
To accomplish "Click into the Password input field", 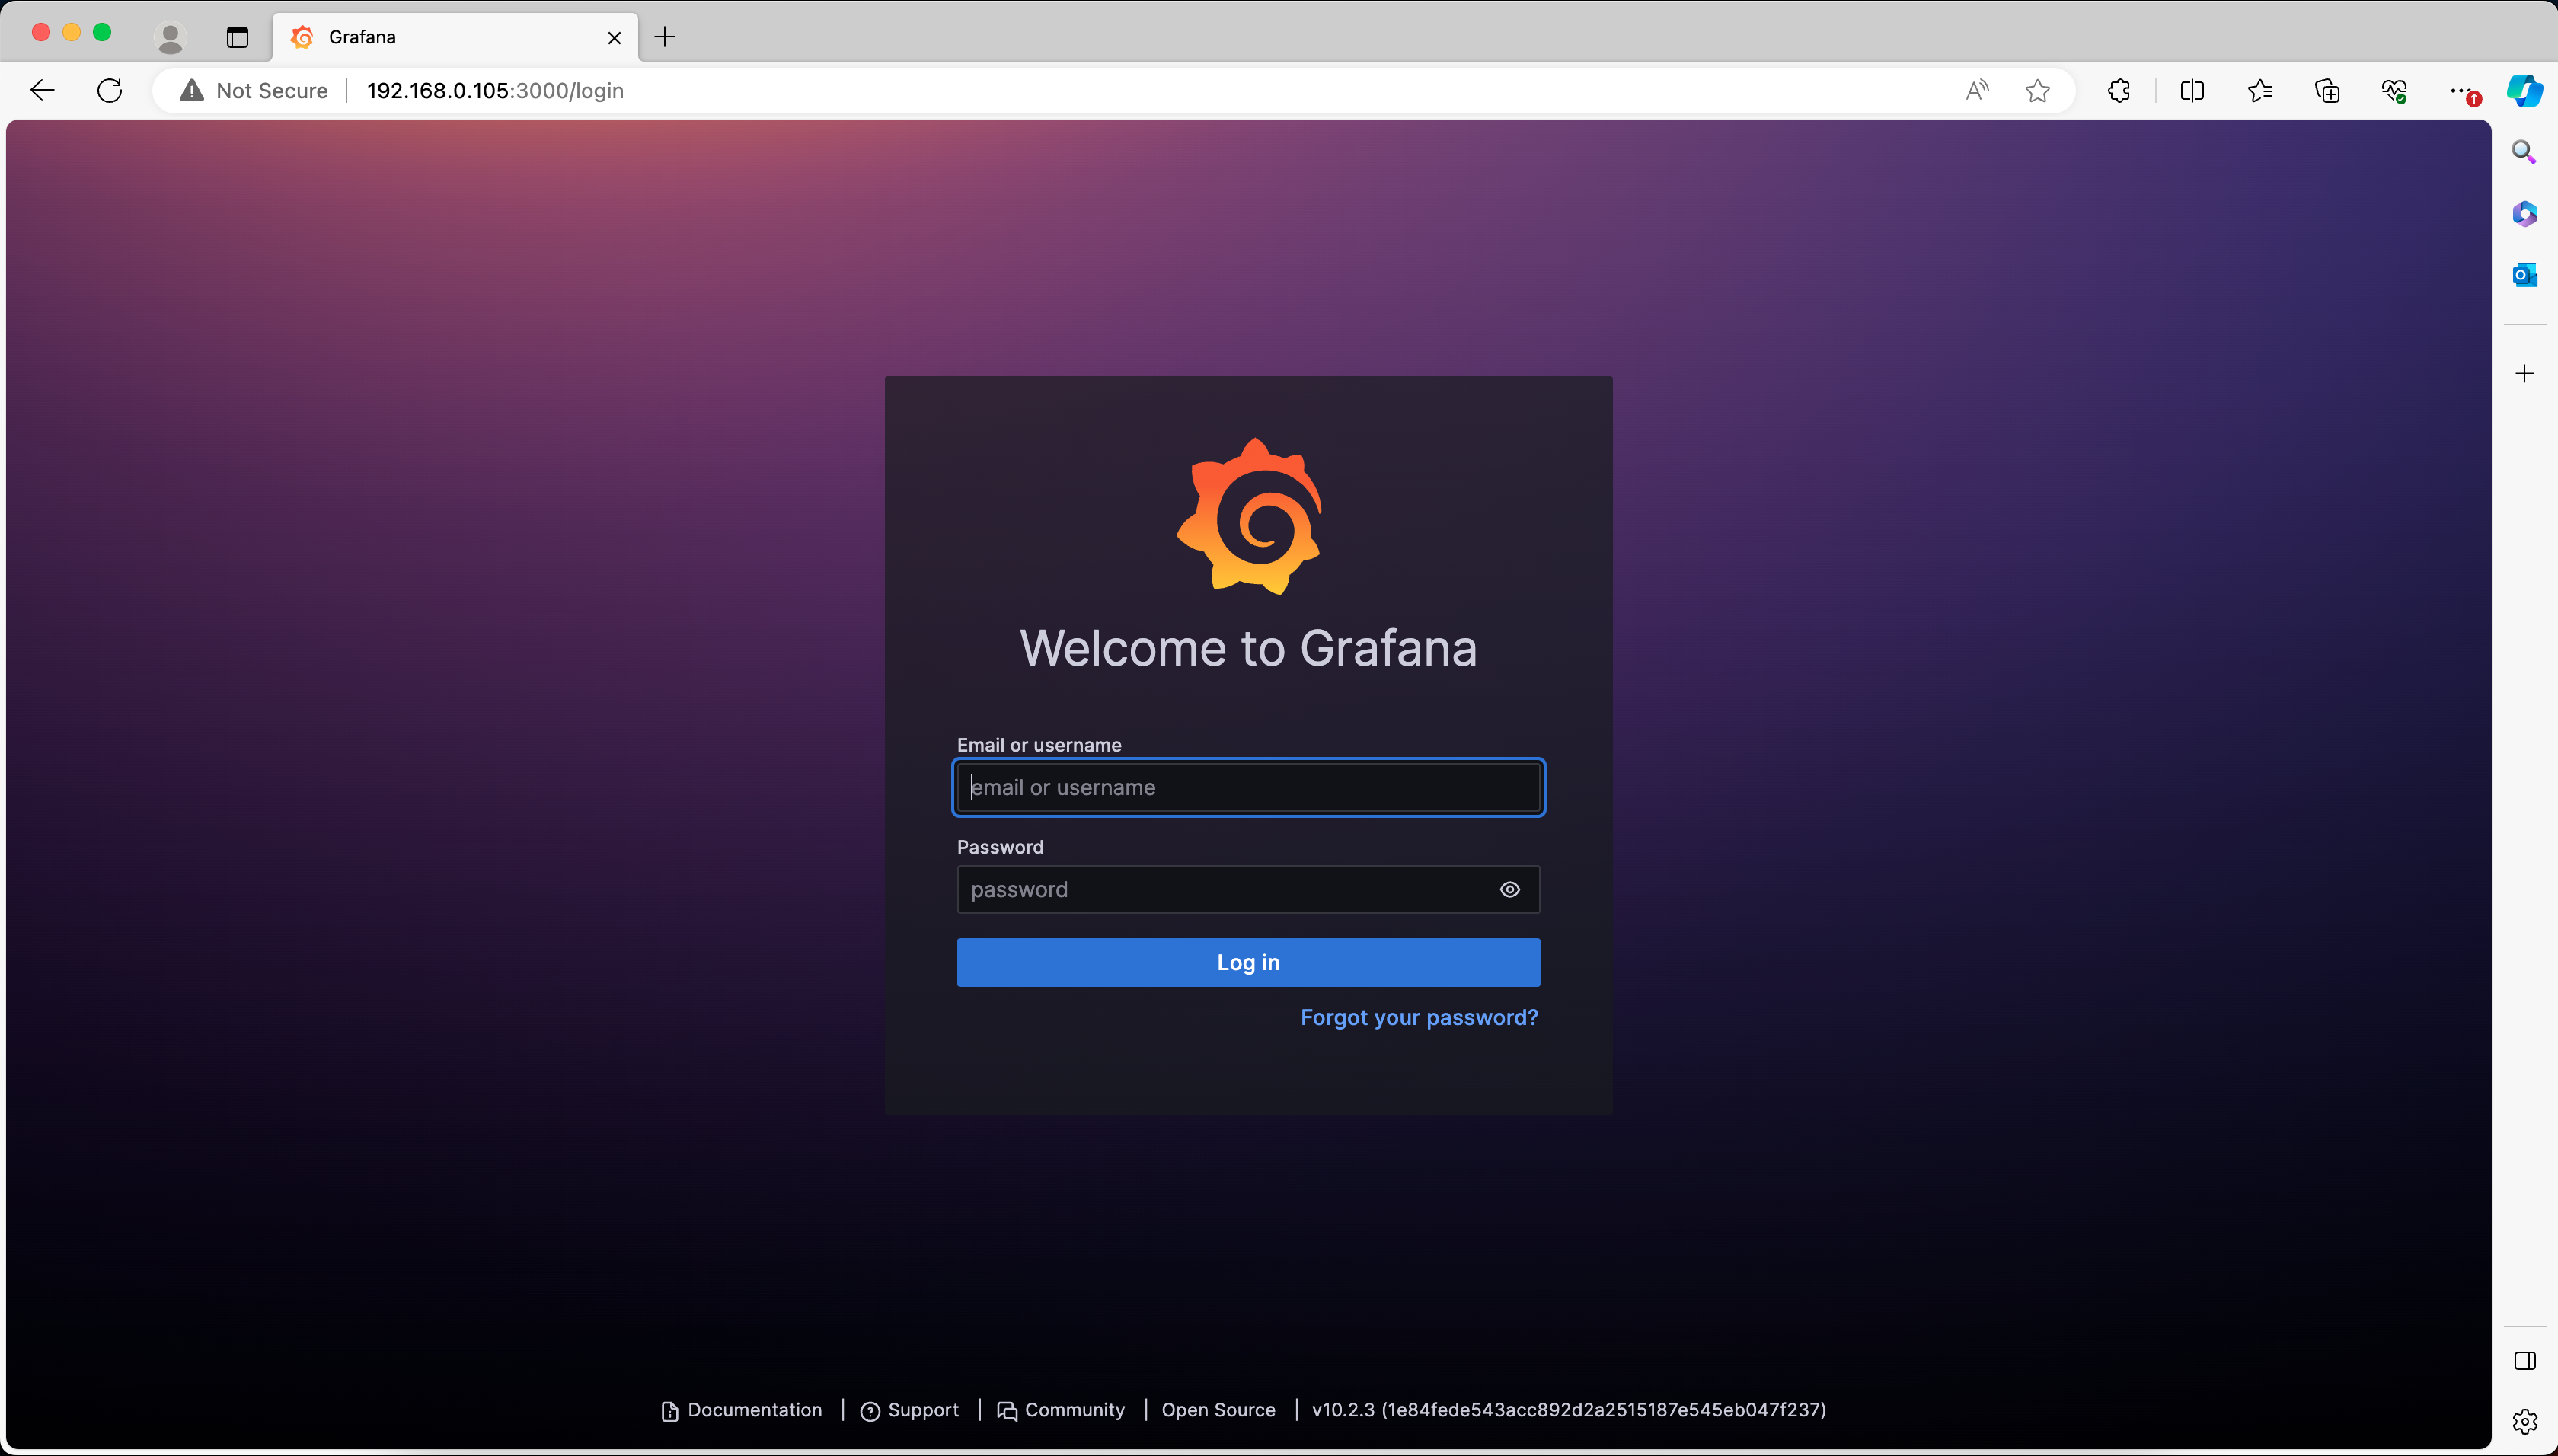I will (x=1248, y=889).
